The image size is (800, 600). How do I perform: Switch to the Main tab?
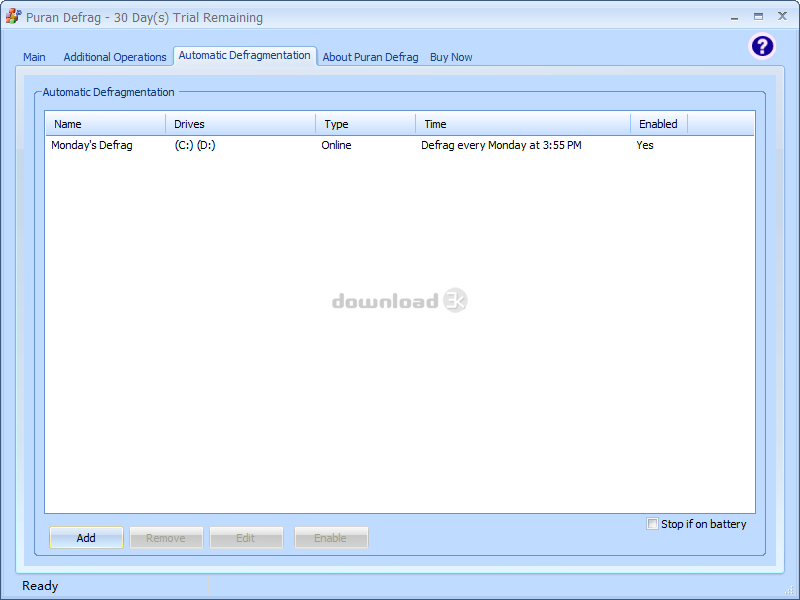(x=34, y=57)
